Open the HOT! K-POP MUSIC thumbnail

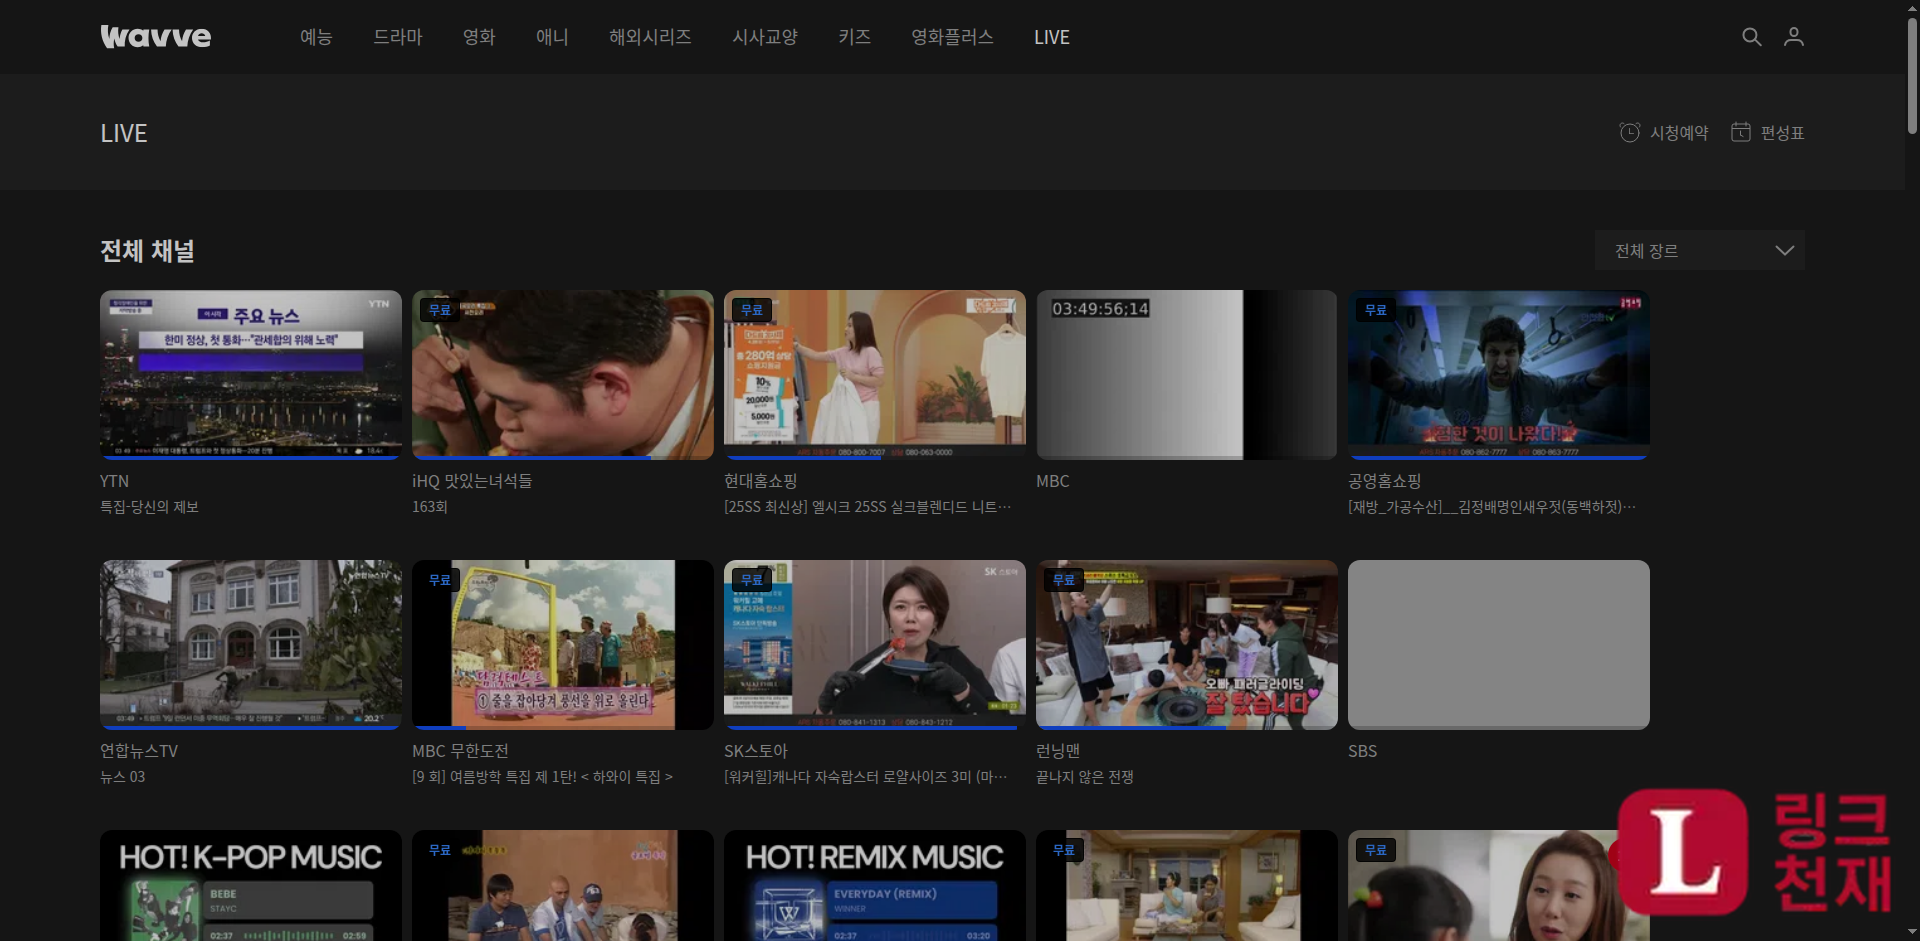click(251, 885)
